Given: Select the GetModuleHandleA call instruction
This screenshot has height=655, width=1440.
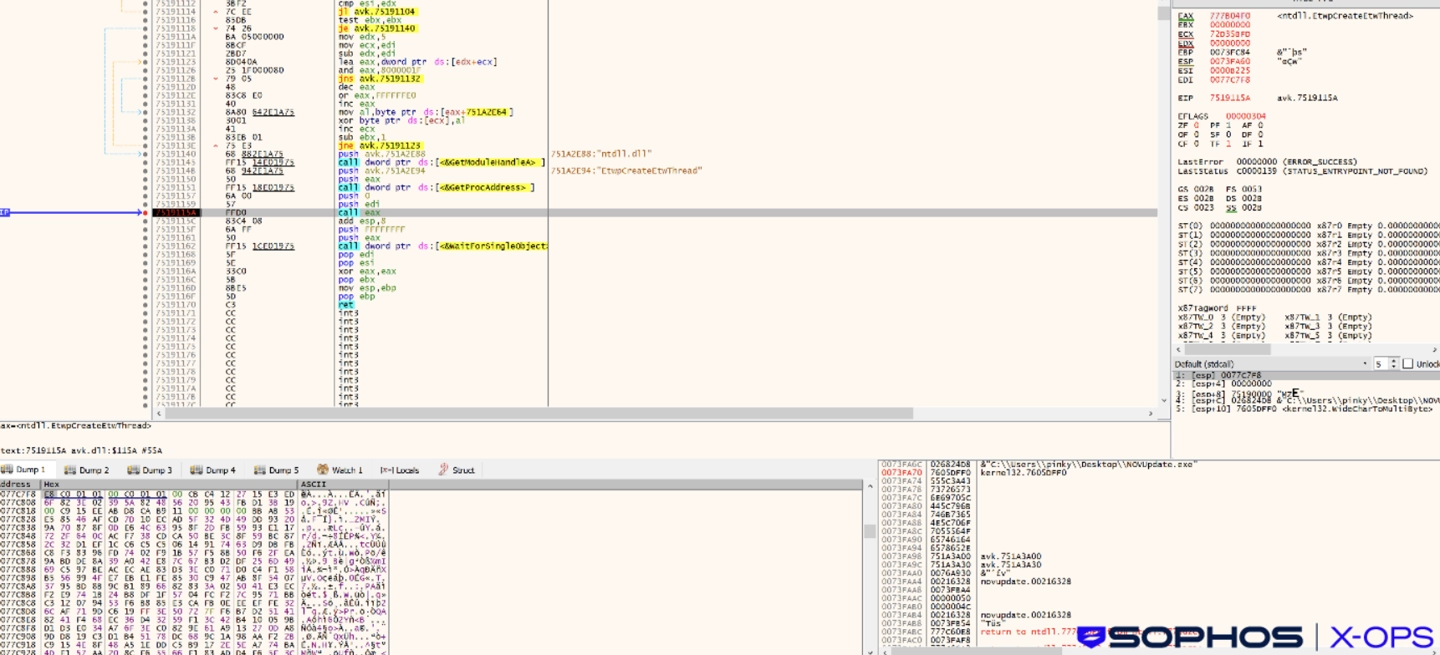Looking at the screenshot, I should click(441, 162).
